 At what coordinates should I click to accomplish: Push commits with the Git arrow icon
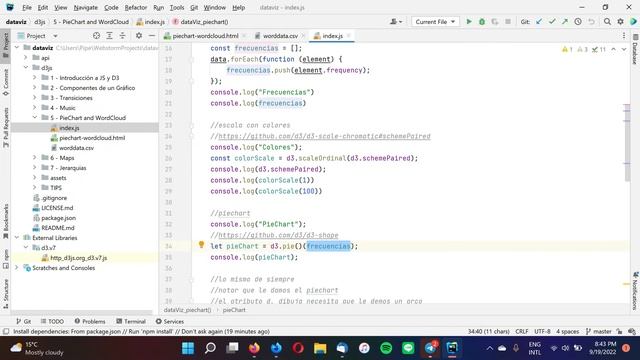point(565,22)
